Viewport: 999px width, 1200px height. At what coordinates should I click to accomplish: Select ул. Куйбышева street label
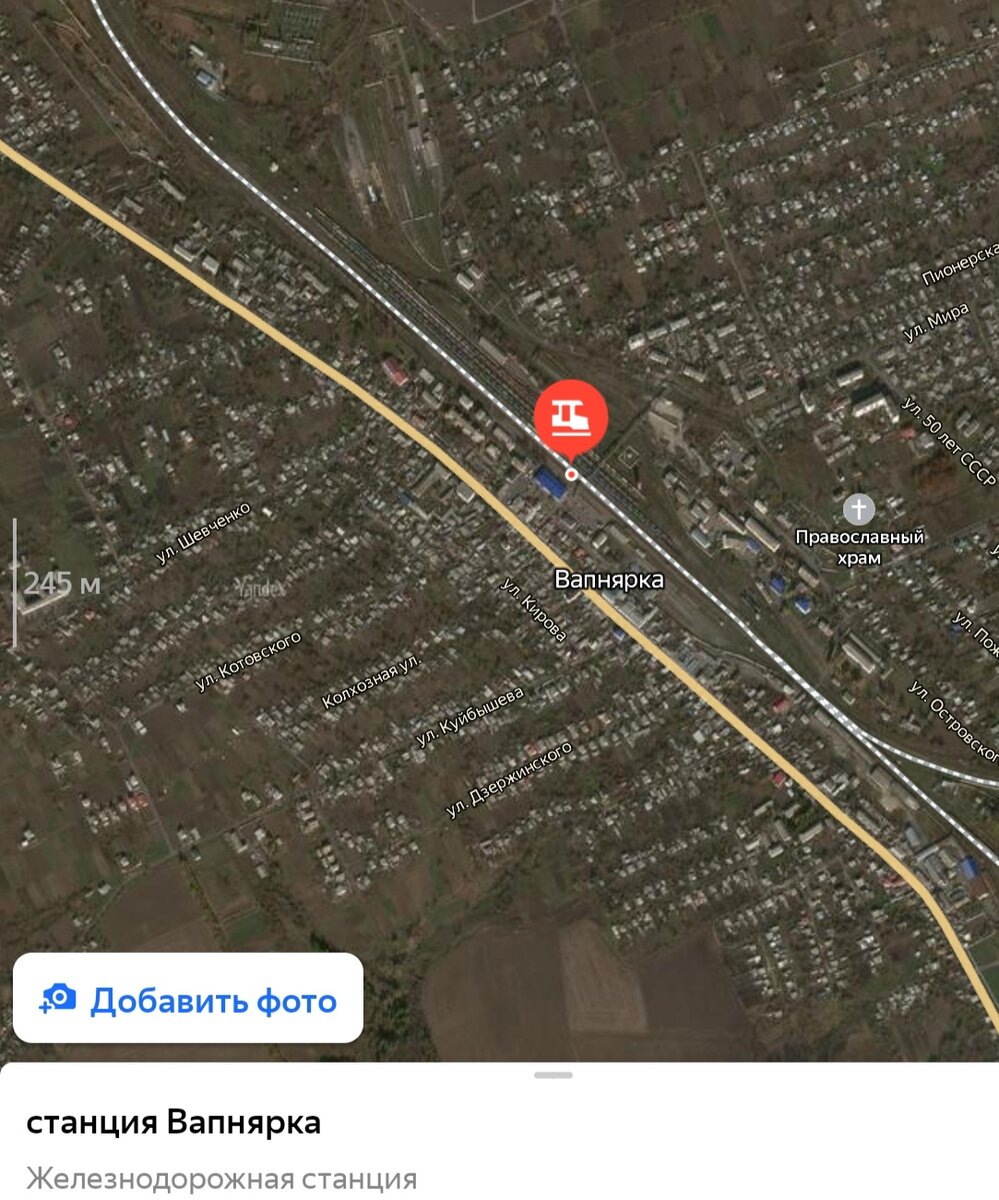tap(470, 717)
